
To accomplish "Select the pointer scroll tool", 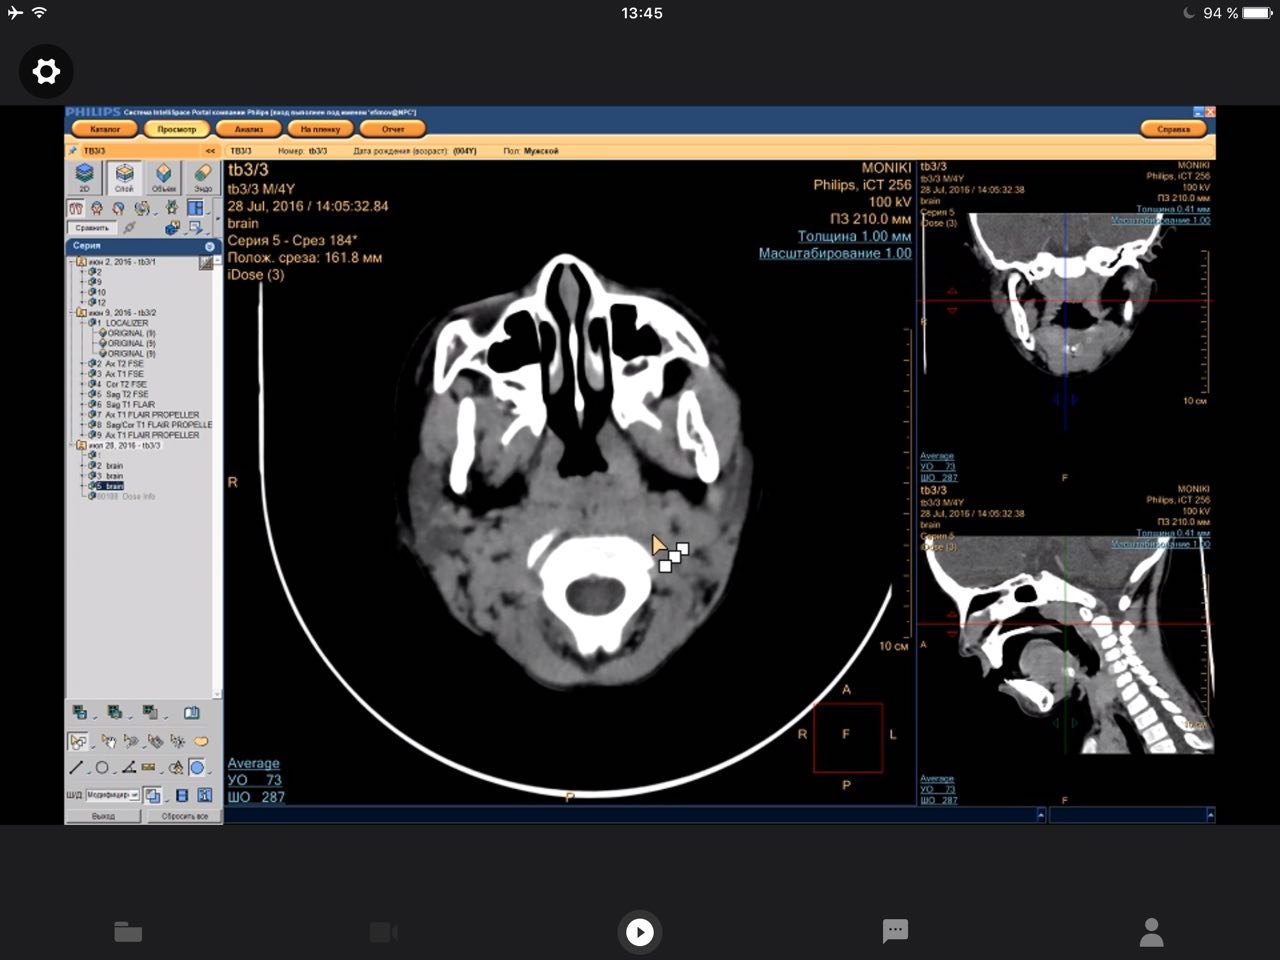I will (x=131, y=741).
